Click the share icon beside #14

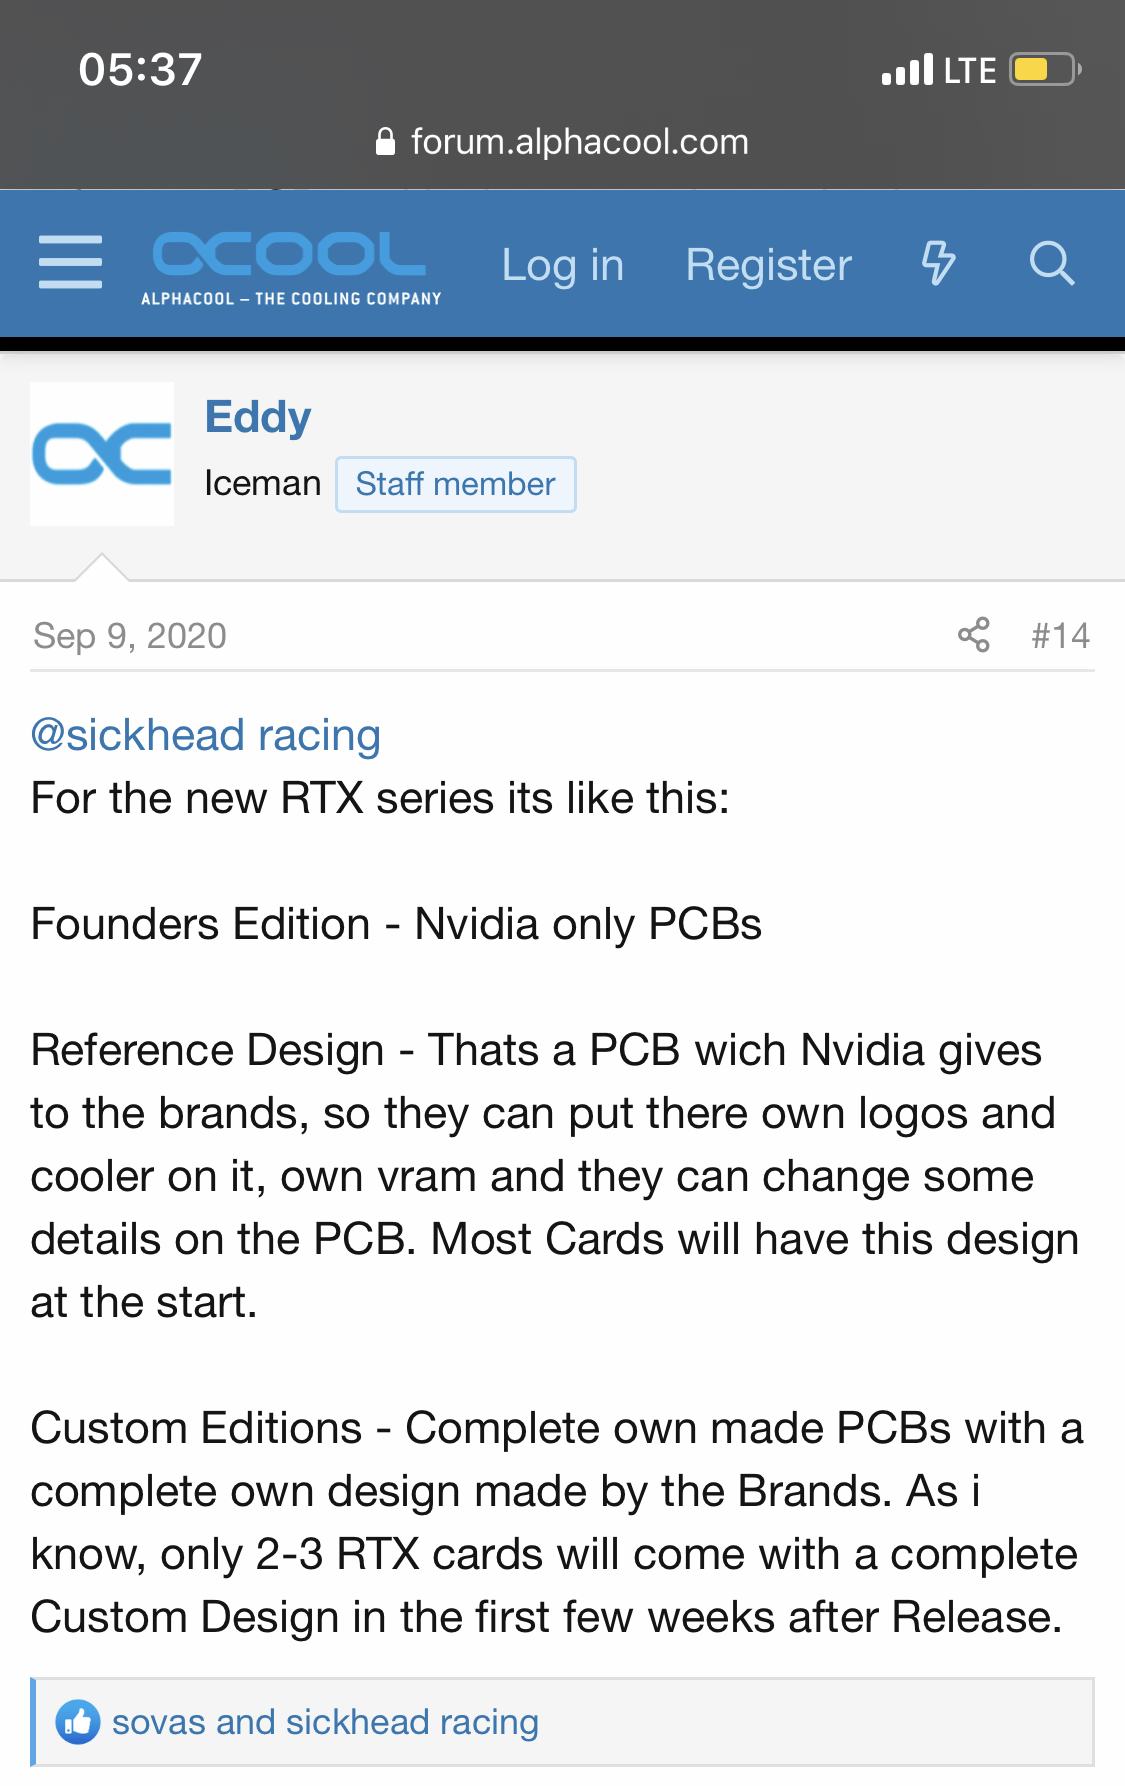[x=973, y=635]
